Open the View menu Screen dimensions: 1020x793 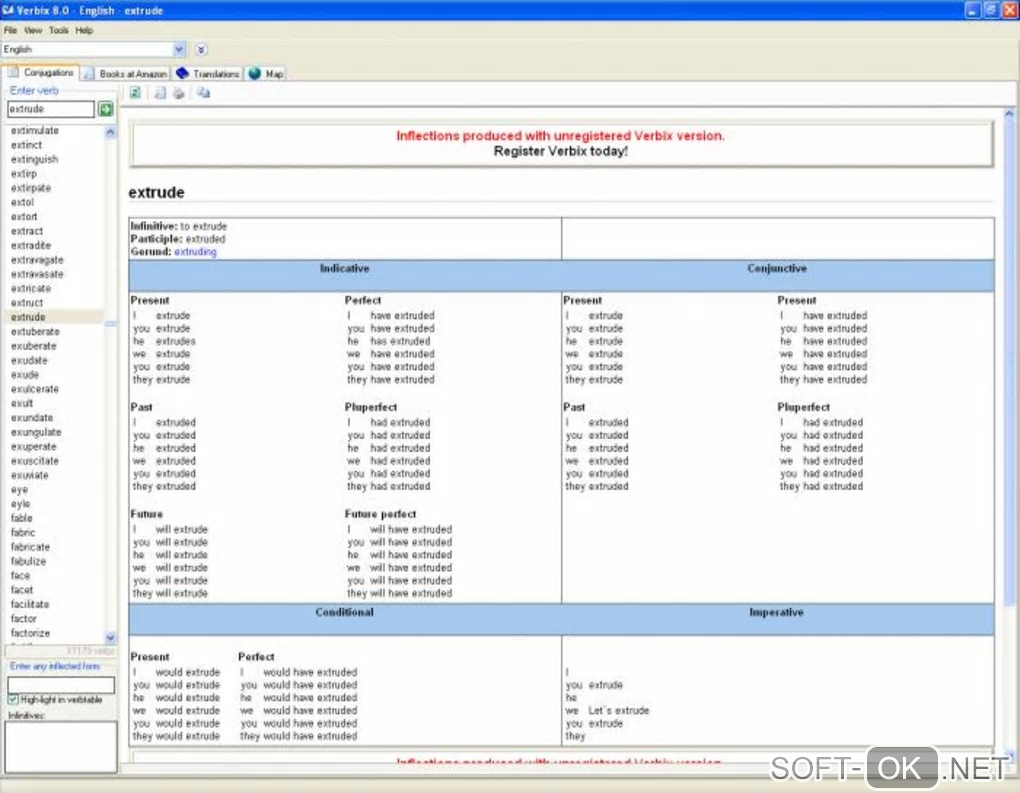[x=33, y=31]
